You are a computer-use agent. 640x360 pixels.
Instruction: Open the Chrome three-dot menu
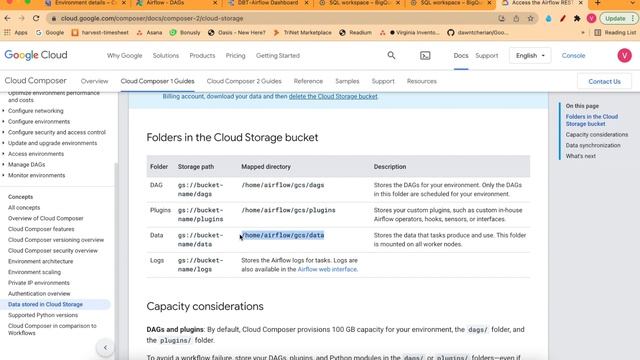pyautogui.click(x=633, y=18)
